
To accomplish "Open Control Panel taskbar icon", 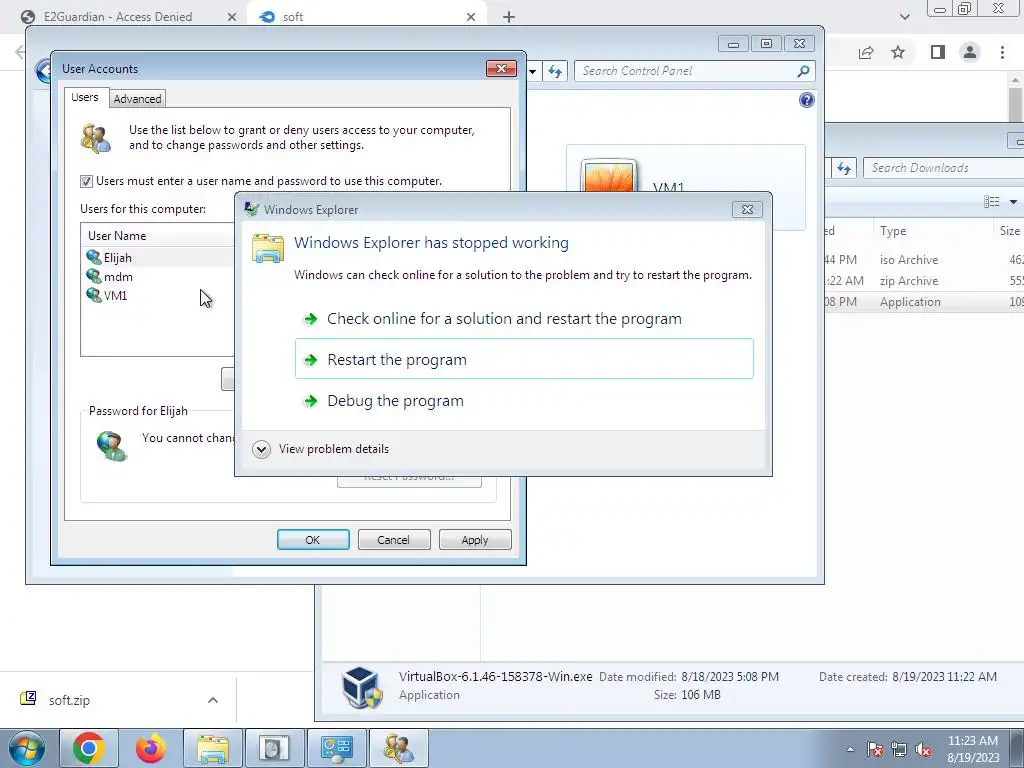I will [337, 748].
